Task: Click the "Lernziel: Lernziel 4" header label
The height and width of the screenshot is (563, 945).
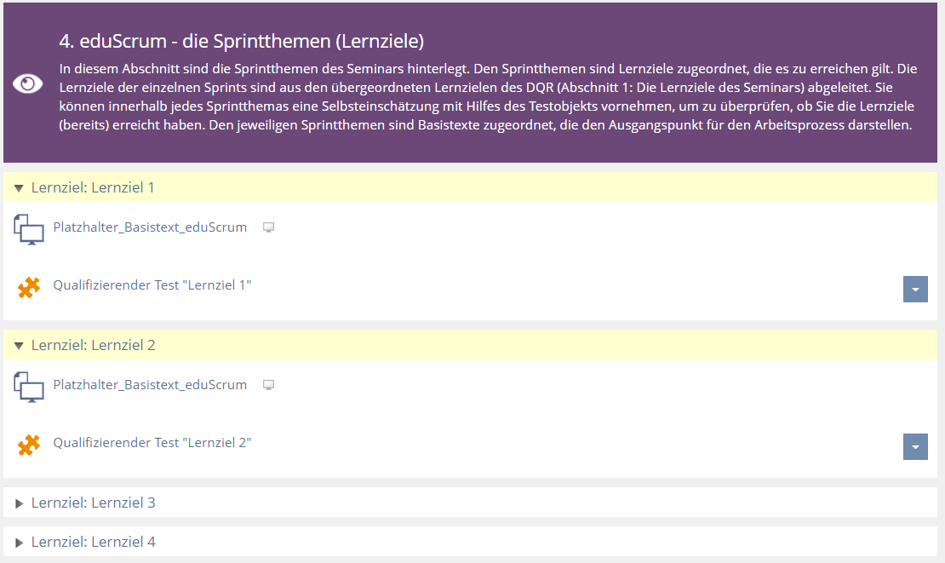Action: click(x=93, y=542)
